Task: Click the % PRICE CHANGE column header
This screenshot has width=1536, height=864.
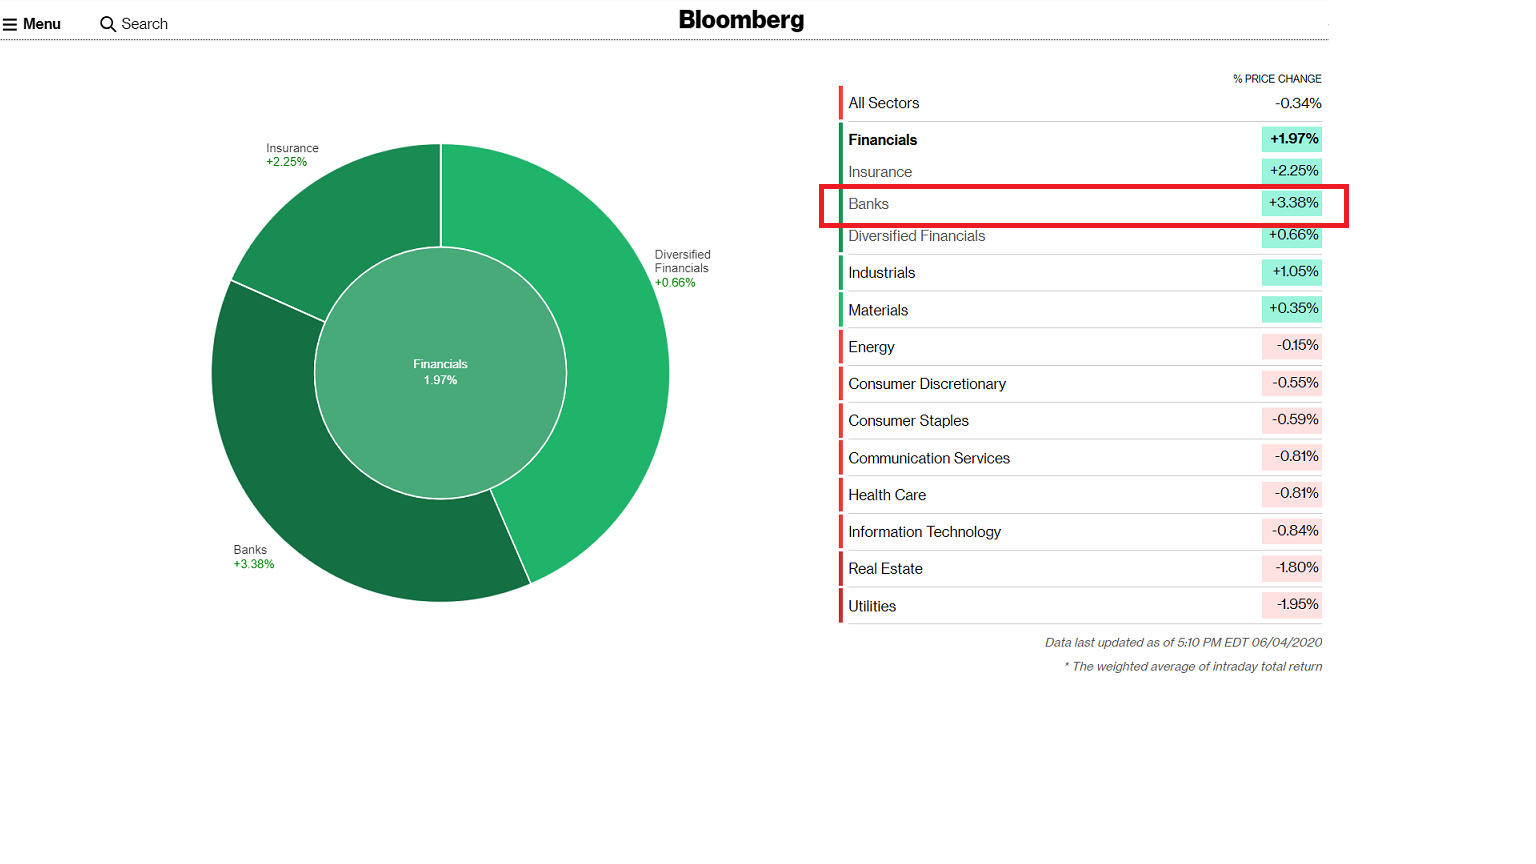Action: click(x=1277, y=78)
